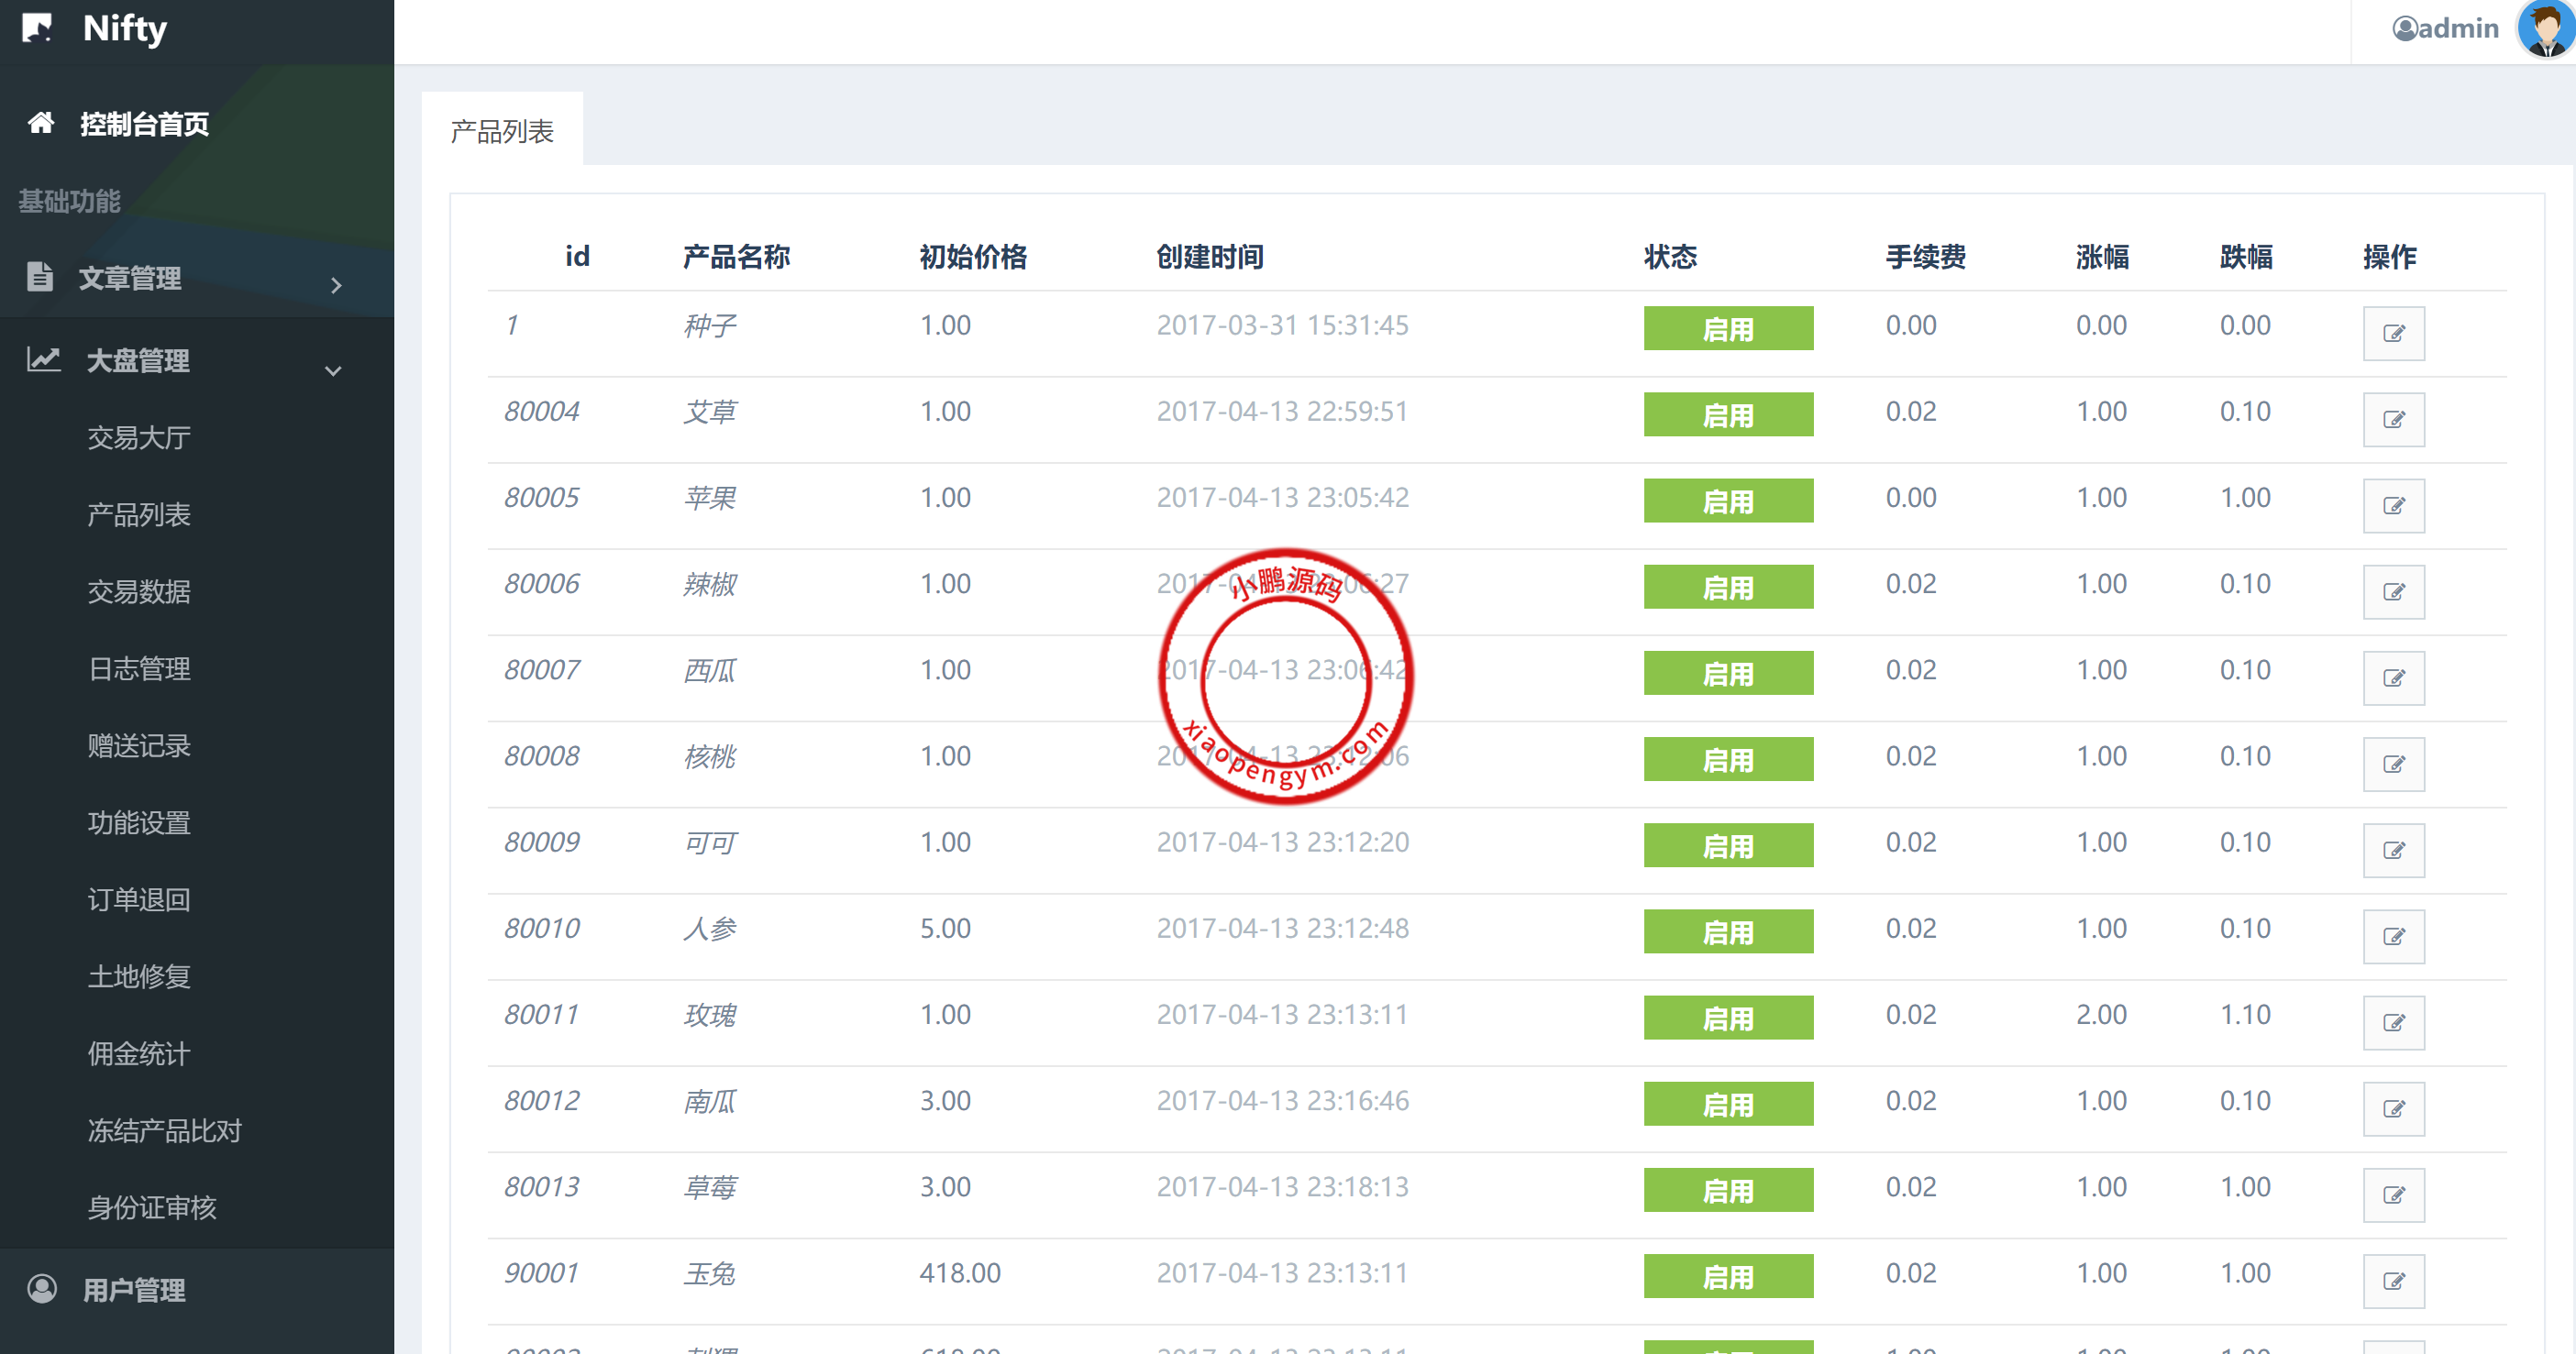
Task: Toggle 启用 status for 苹果 product
Action: [x=1727, y=501]
